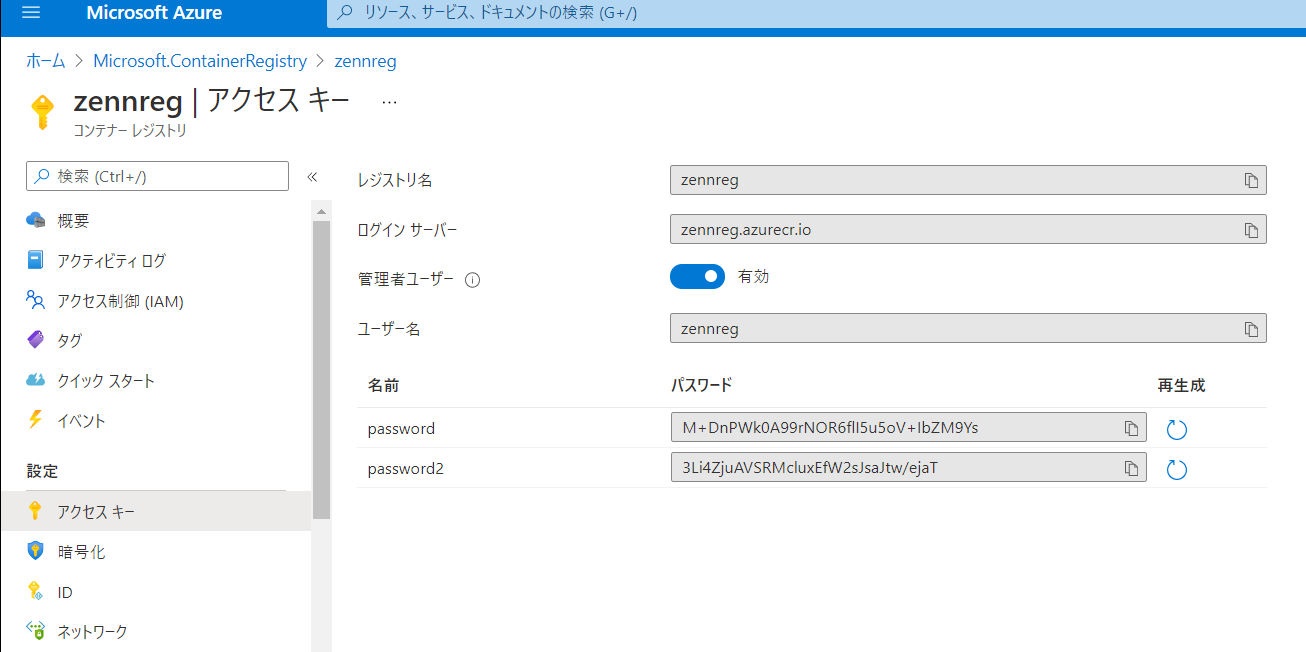Click the sidebar 検索 (Ctrl+/) box

click(157, 176)
